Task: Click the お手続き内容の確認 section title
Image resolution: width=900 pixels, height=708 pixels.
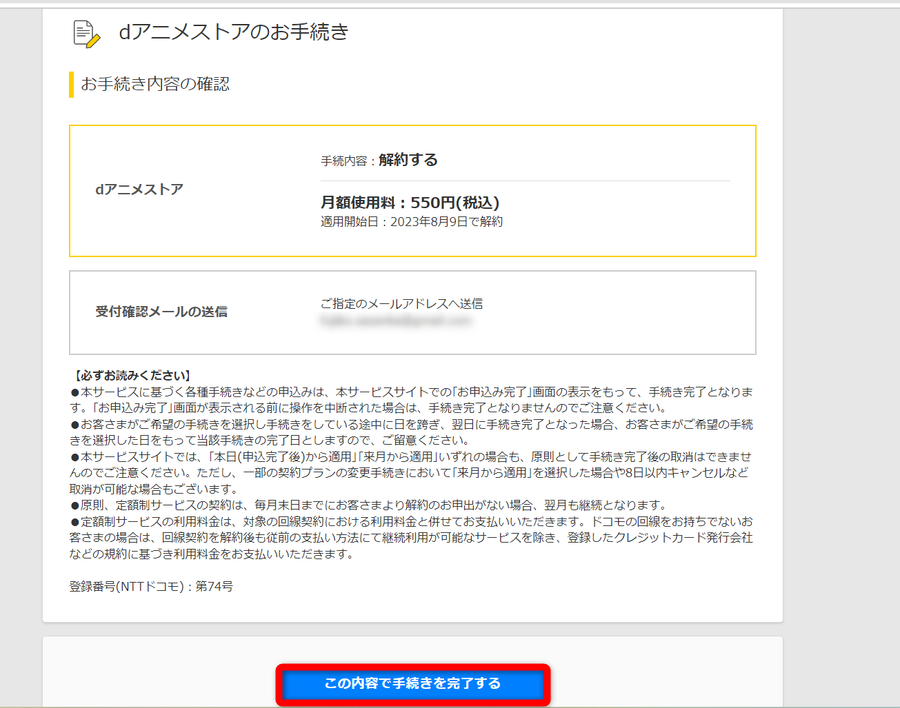Action: point(155,84)
